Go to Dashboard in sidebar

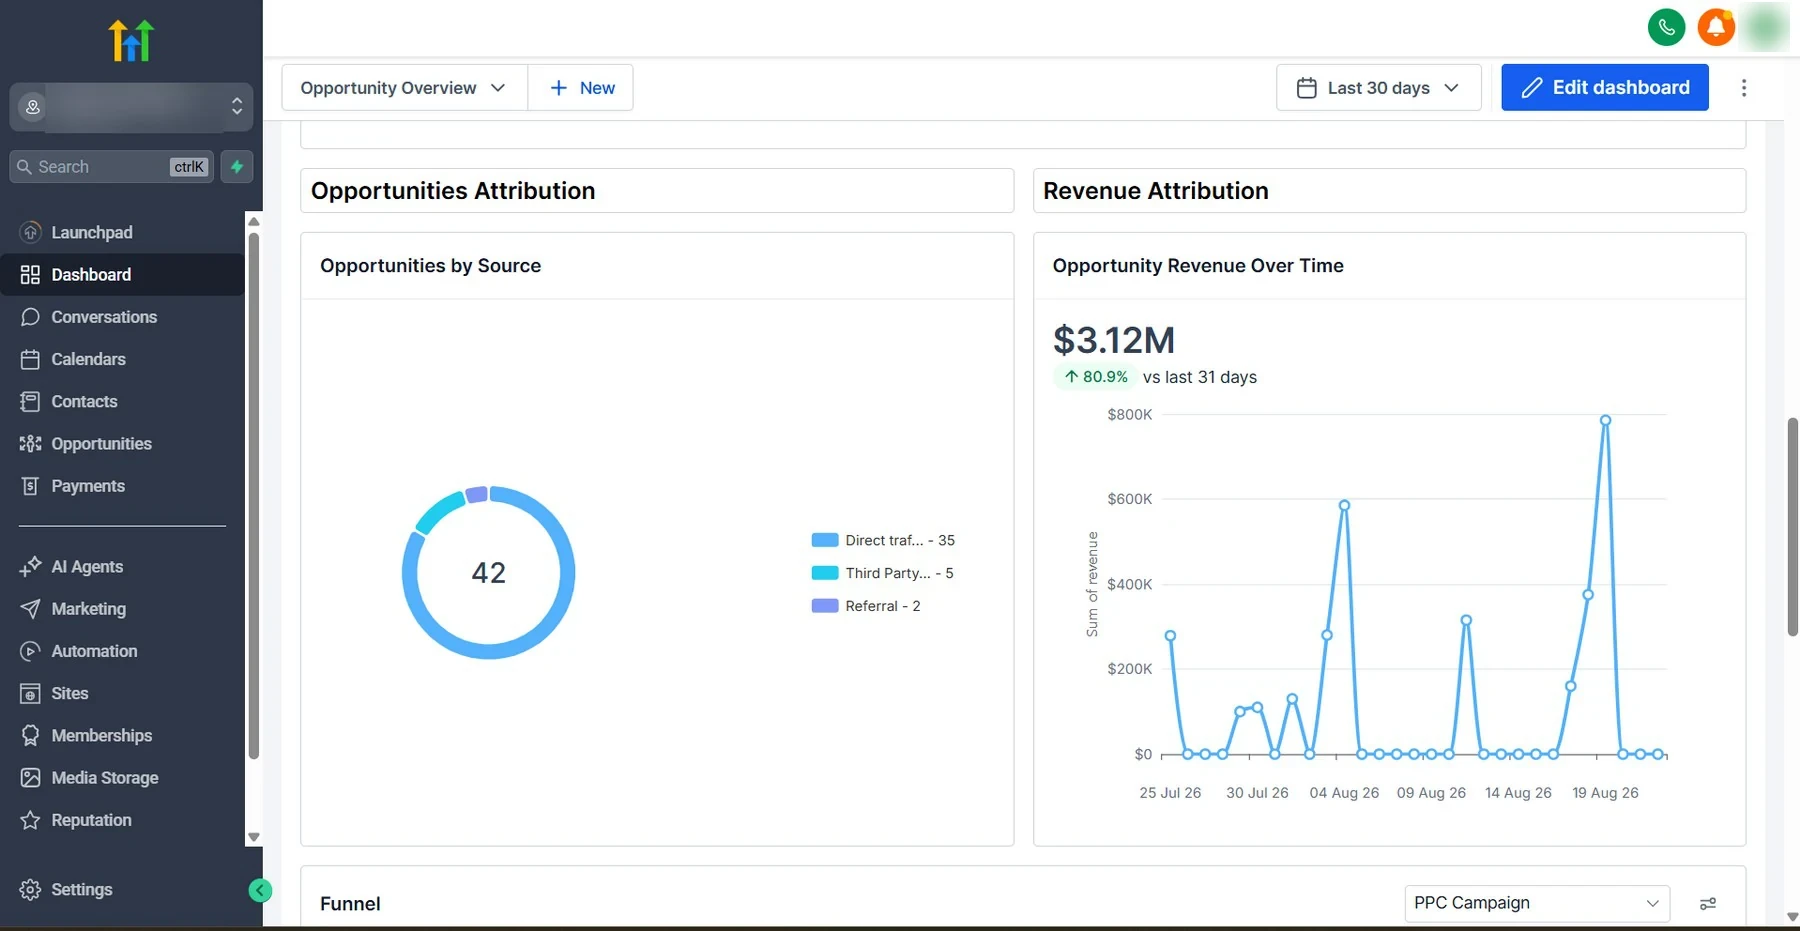[x=122, y=275]
